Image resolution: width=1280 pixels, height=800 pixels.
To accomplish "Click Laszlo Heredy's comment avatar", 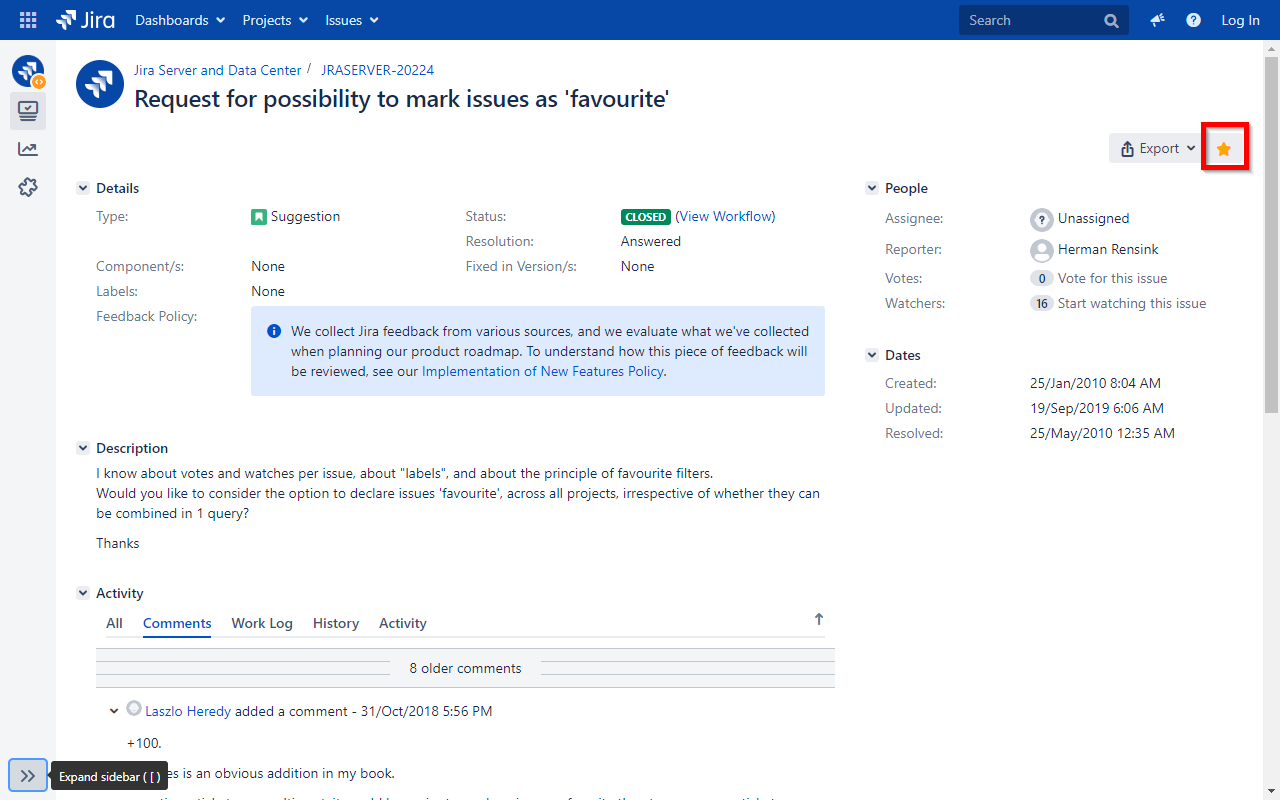I will click(x=134, y=709).
